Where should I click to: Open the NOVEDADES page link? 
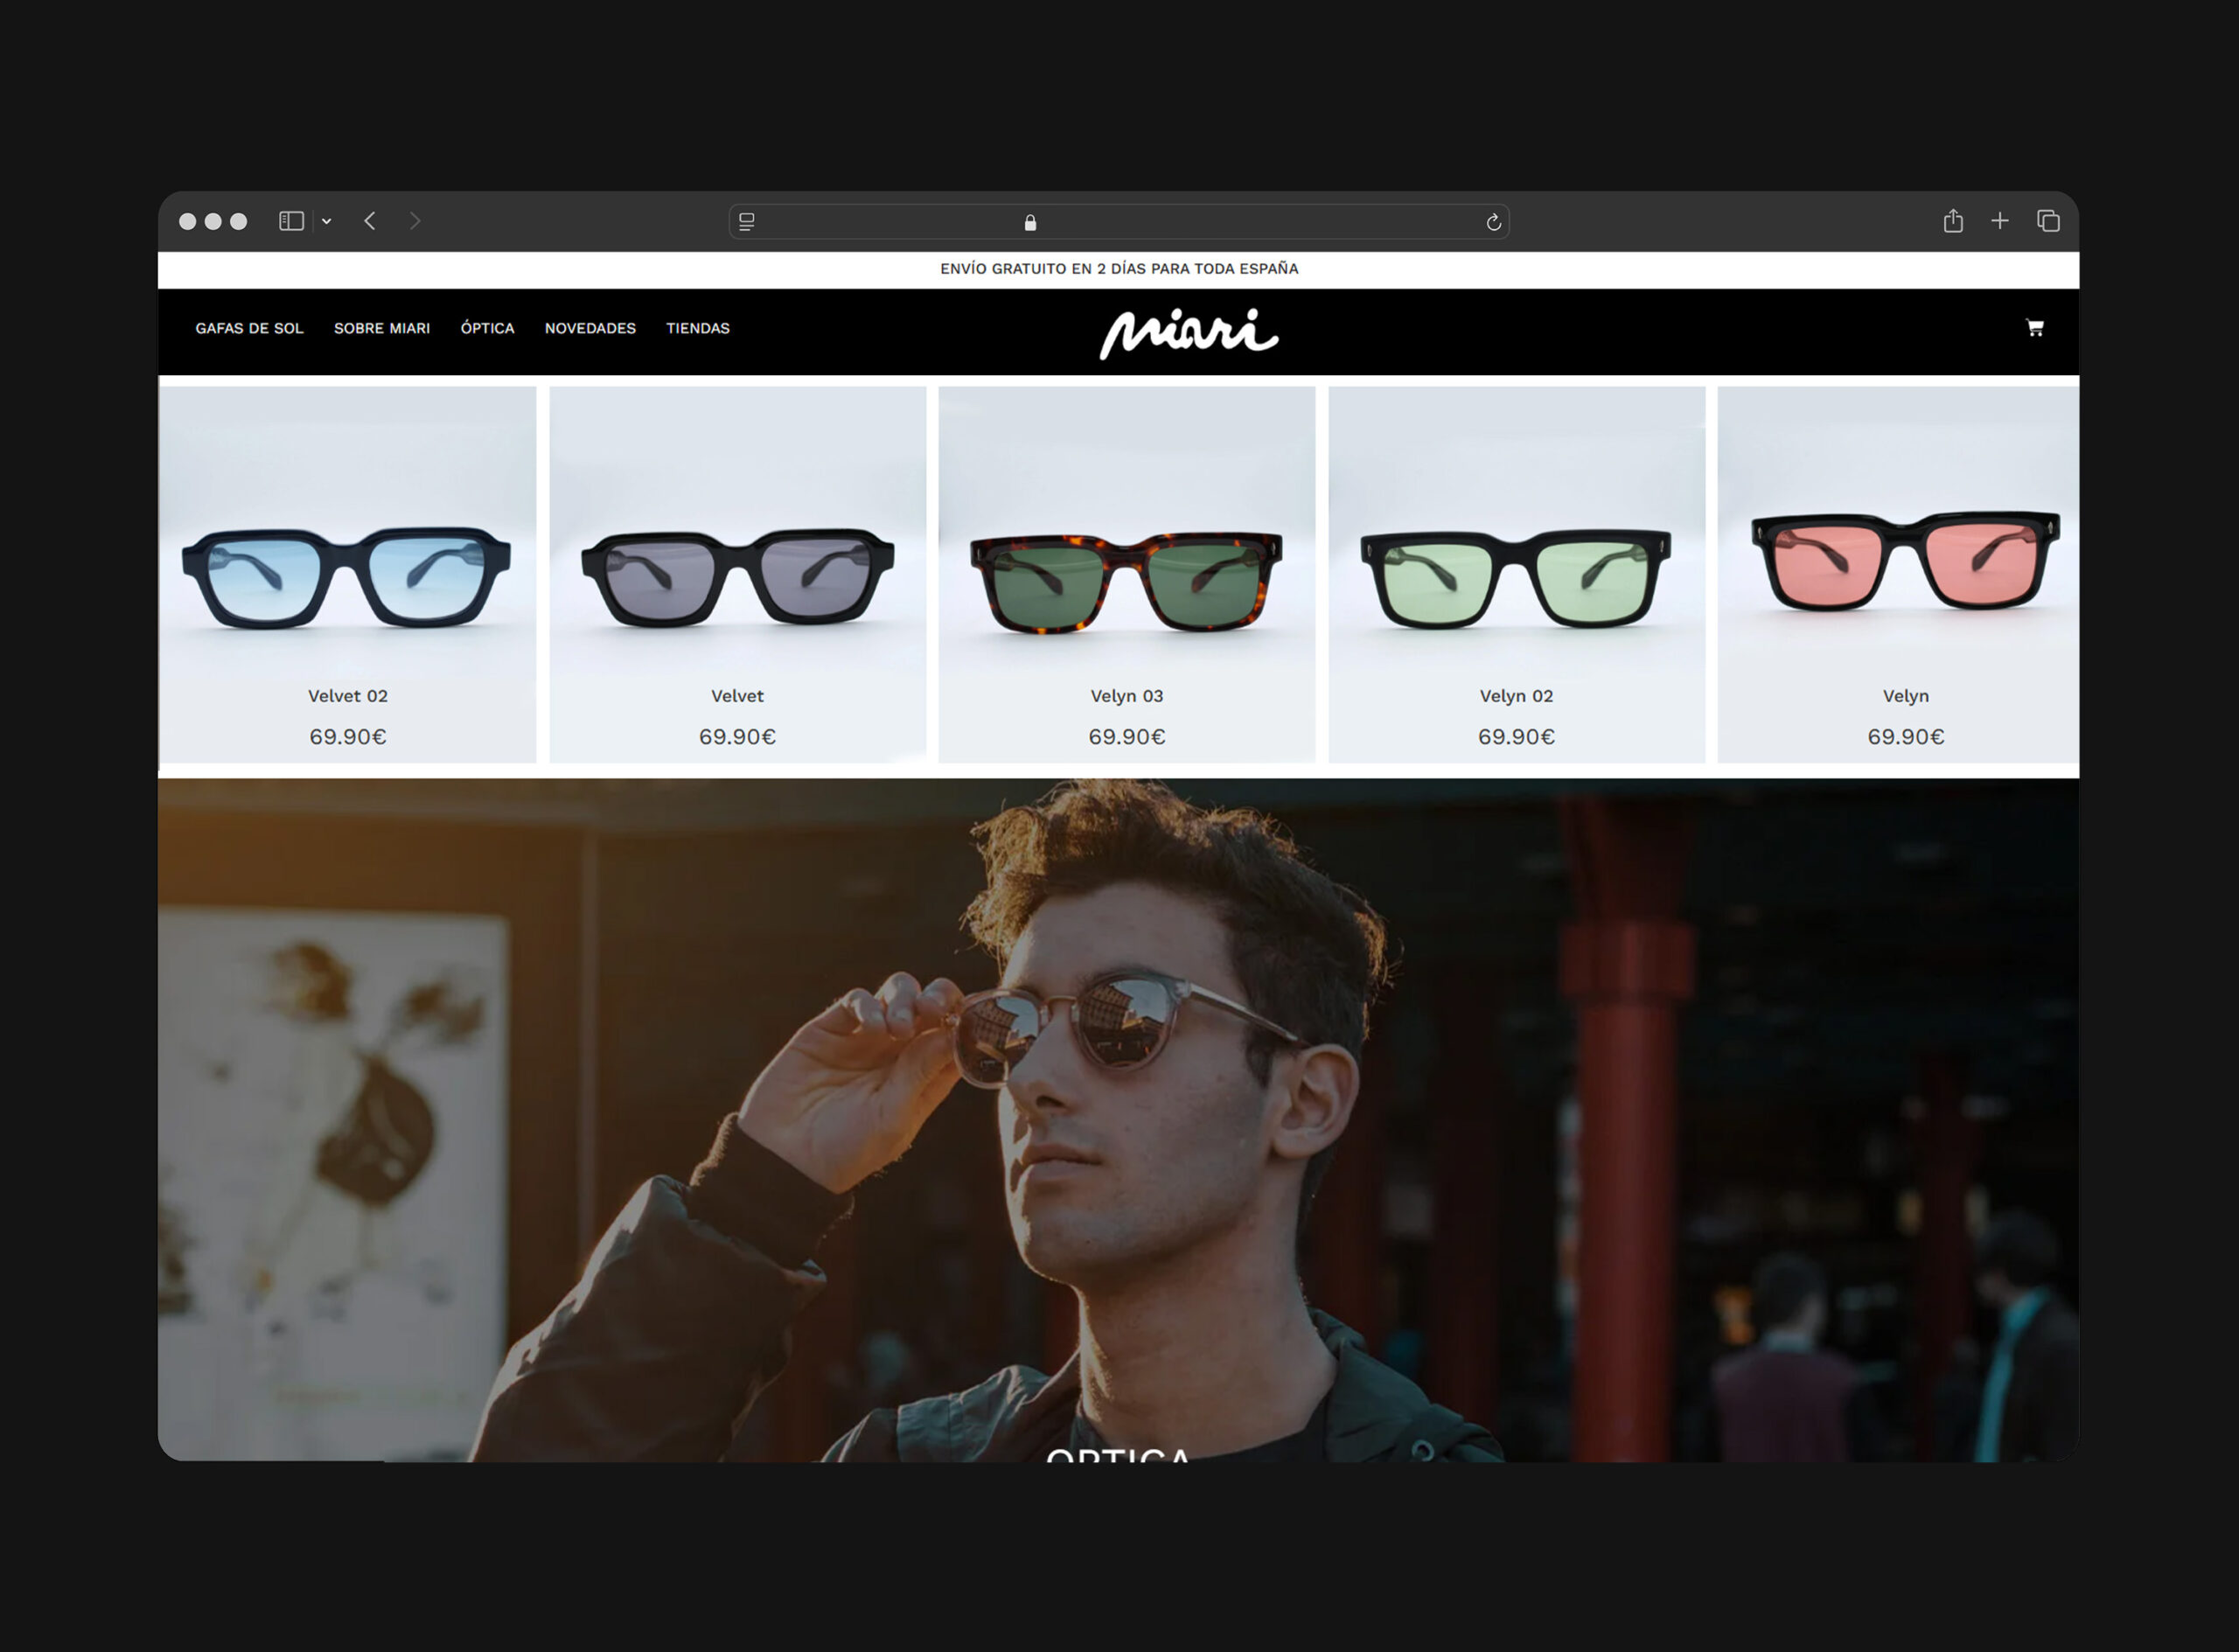590,328
